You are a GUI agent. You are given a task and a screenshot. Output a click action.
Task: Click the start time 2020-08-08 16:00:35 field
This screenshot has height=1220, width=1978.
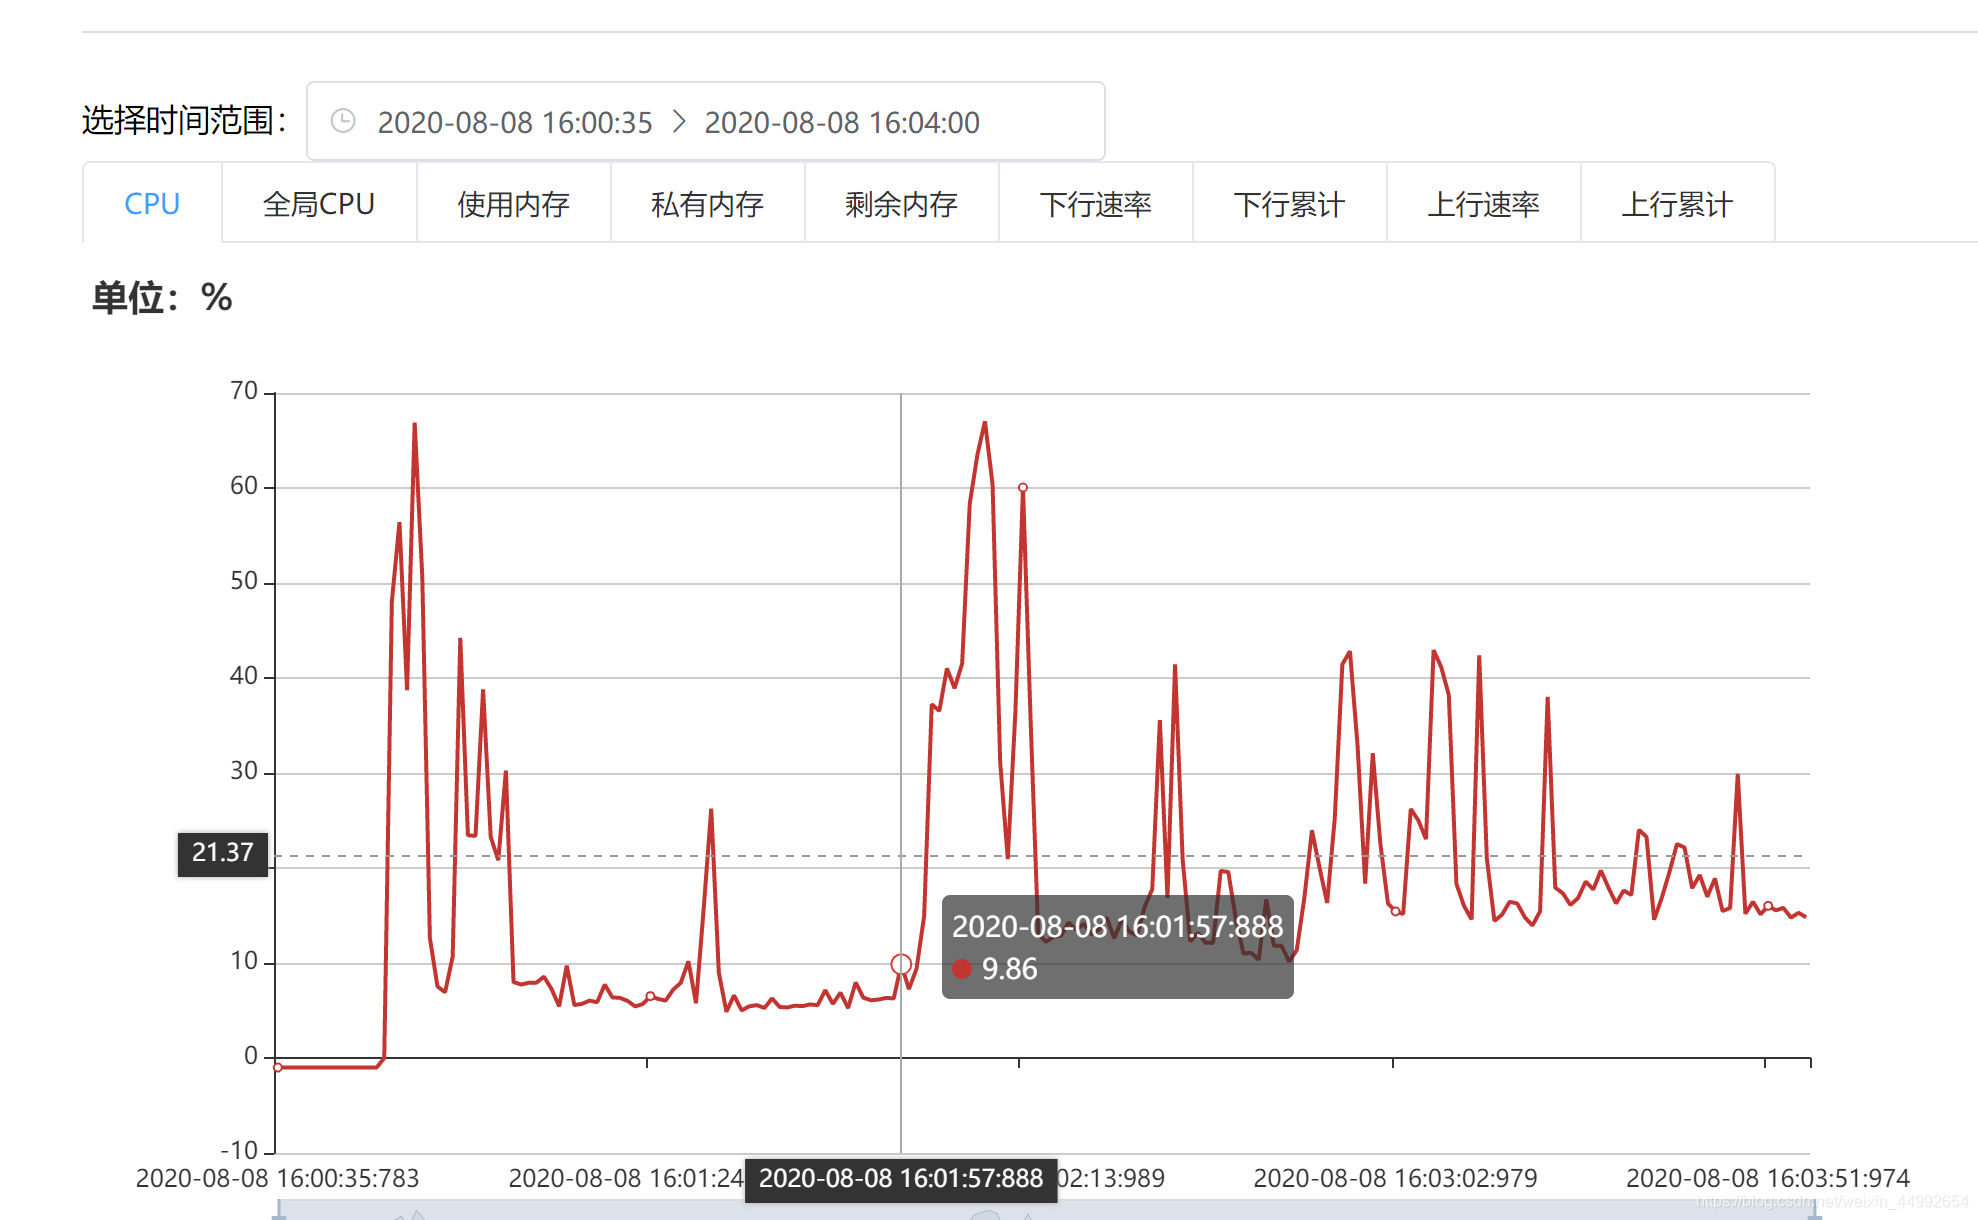514,122
